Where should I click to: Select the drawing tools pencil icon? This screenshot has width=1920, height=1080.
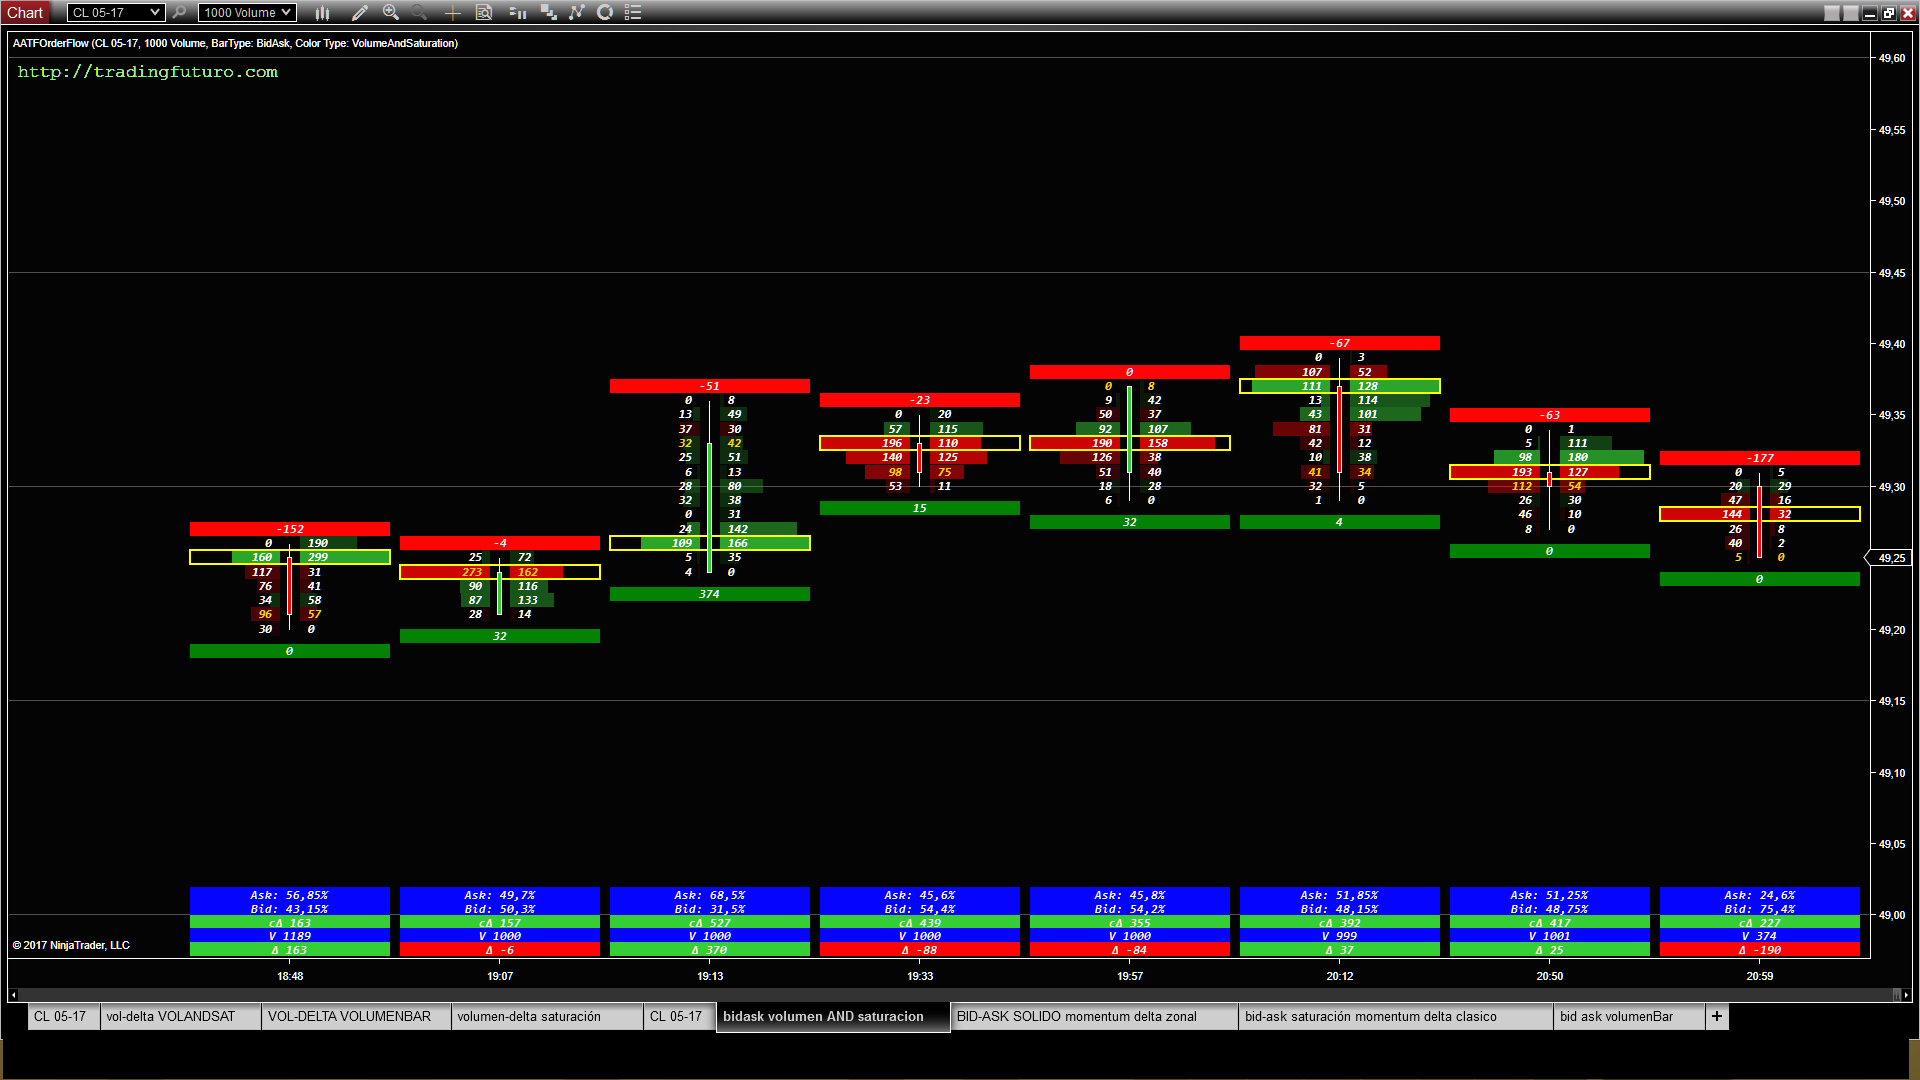click(360, 13)
